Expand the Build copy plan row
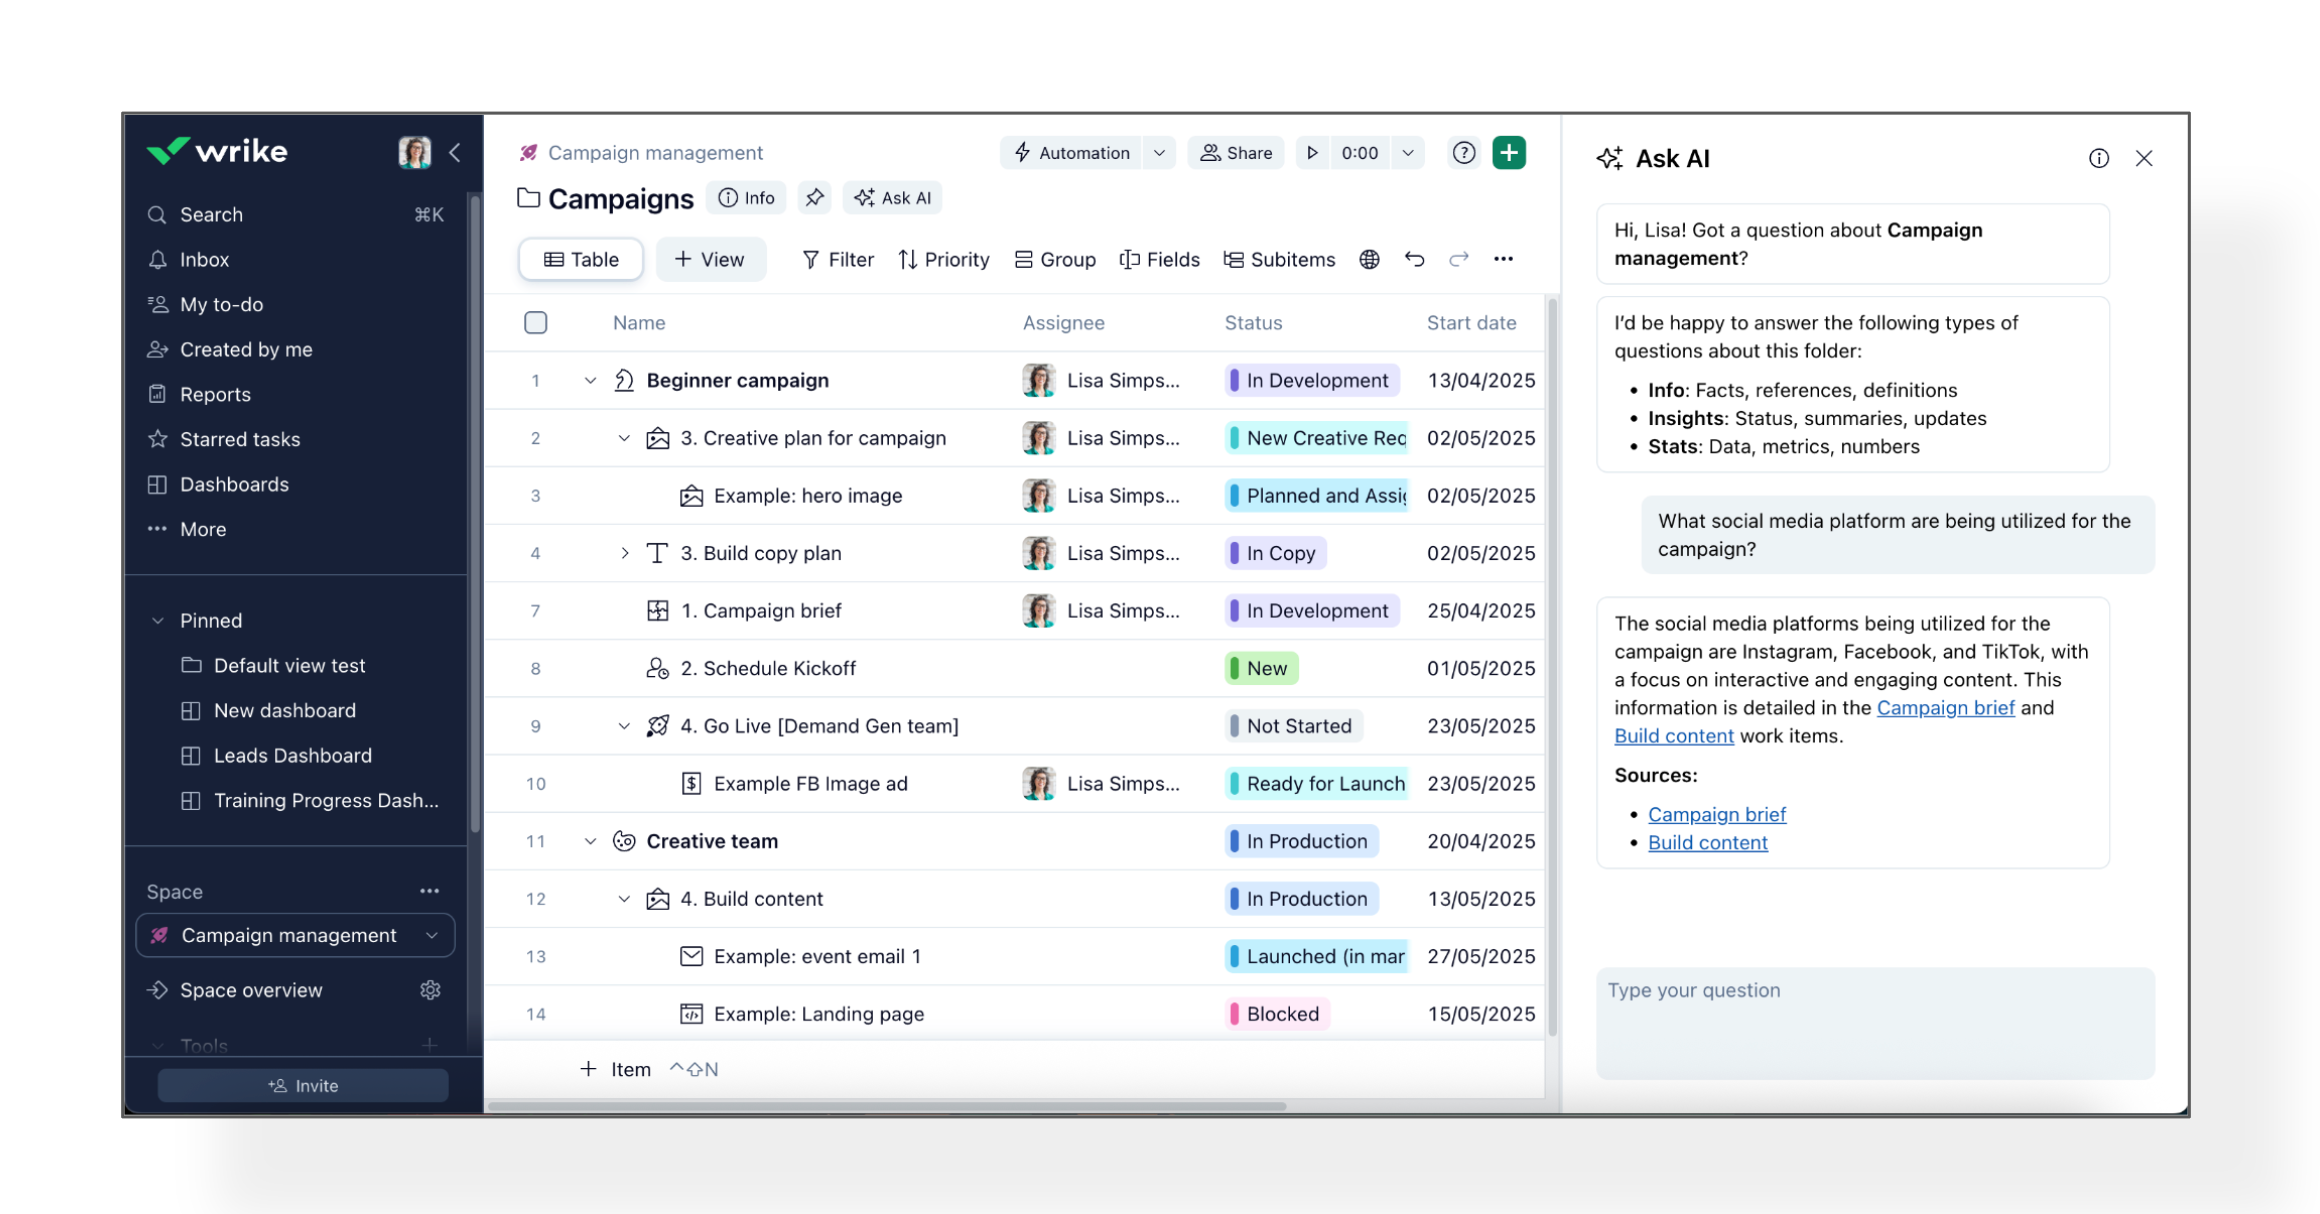 pos(624,553)
